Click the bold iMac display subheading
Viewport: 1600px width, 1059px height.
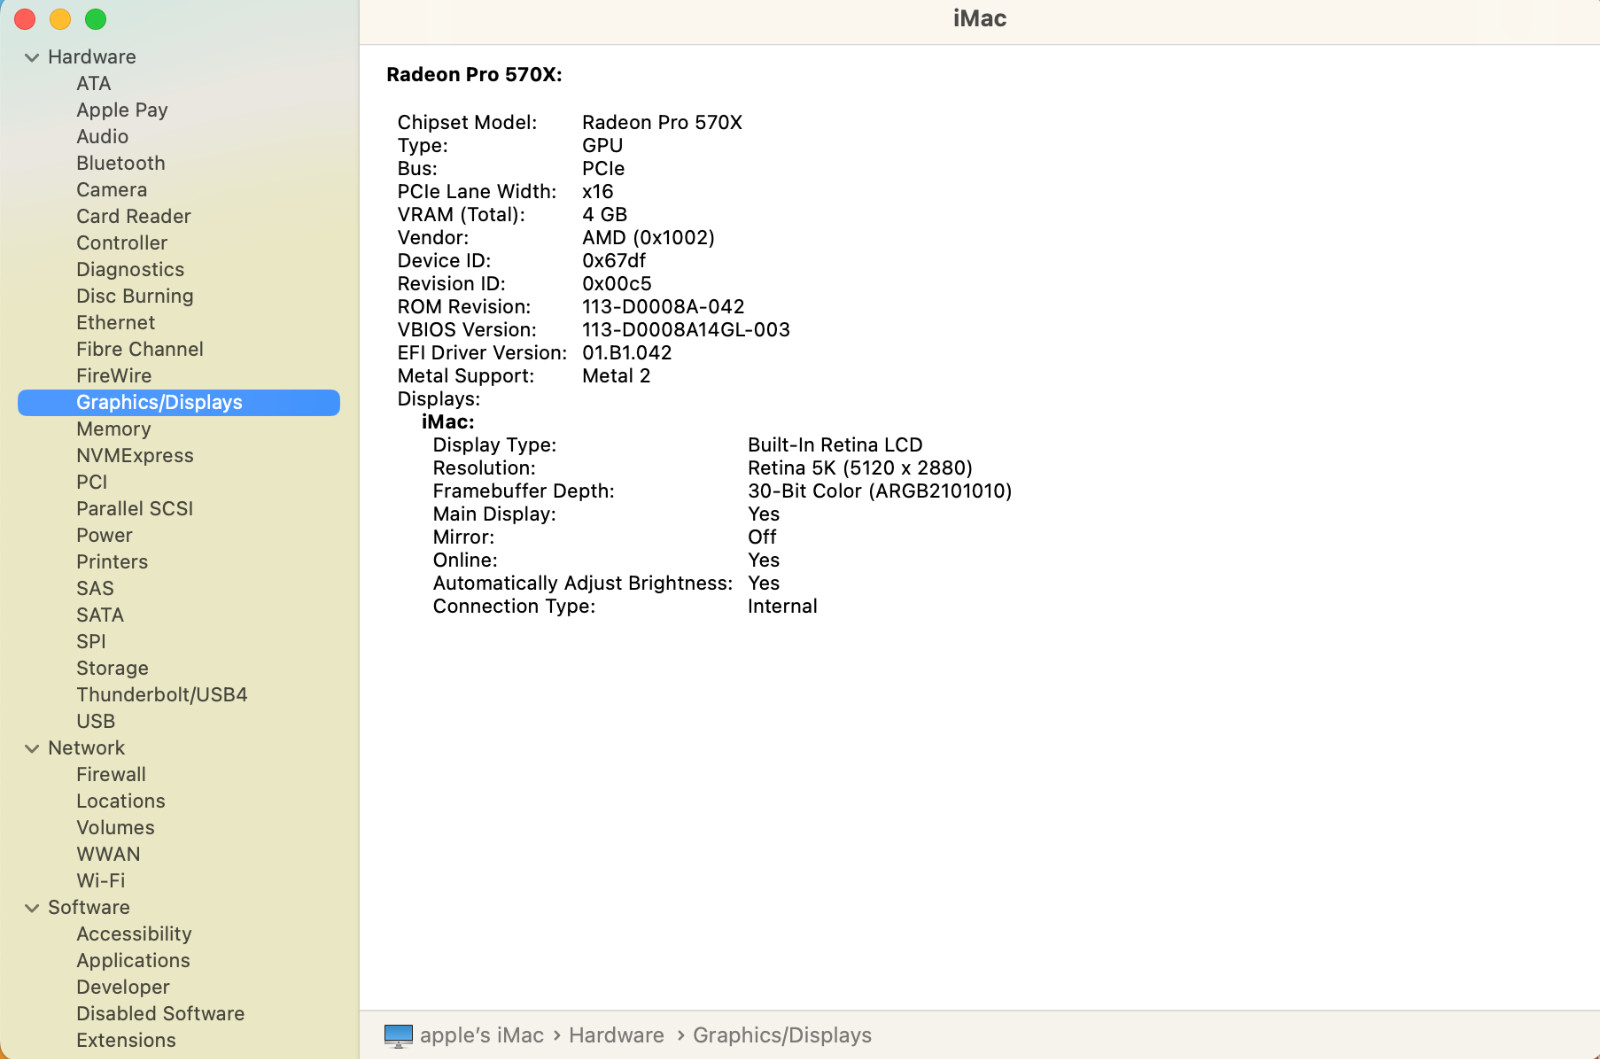click(448, 422)
